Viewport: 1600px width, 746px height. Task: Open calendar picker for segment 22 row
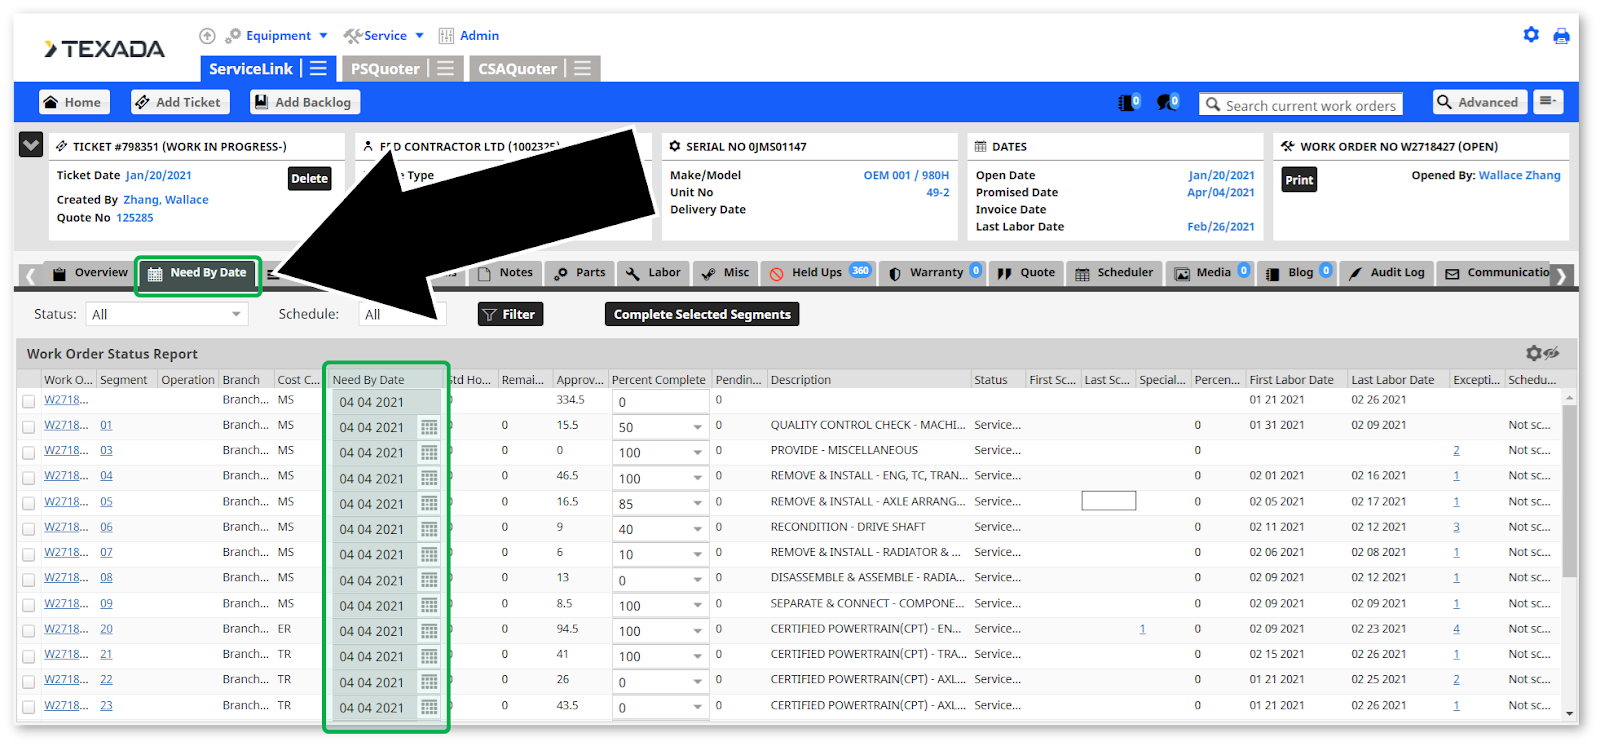[429, 682]
